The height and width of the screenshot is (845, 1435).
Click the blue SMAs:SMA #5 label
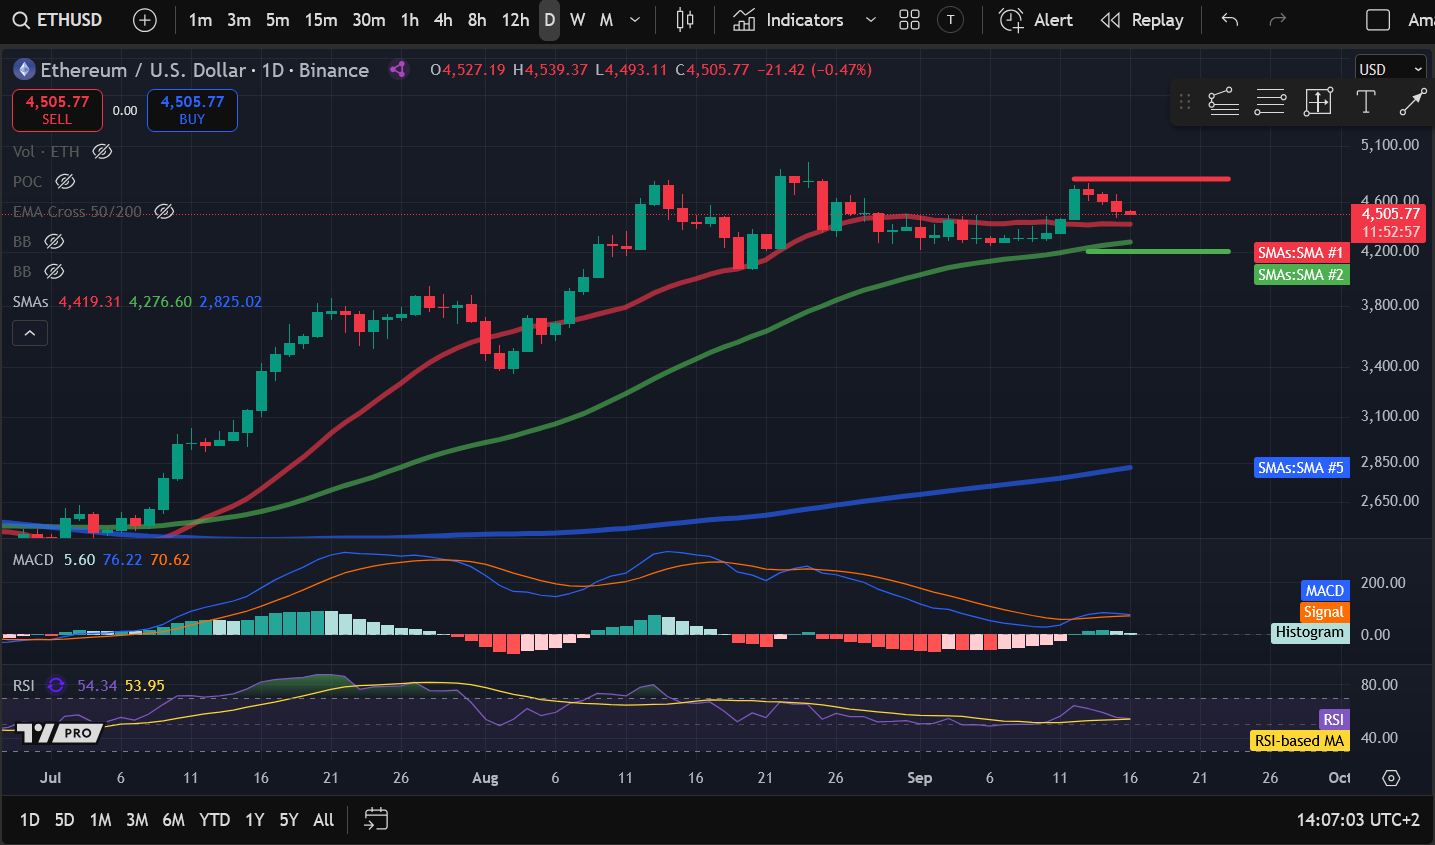pyautogui.click(x=1301, y=467)
